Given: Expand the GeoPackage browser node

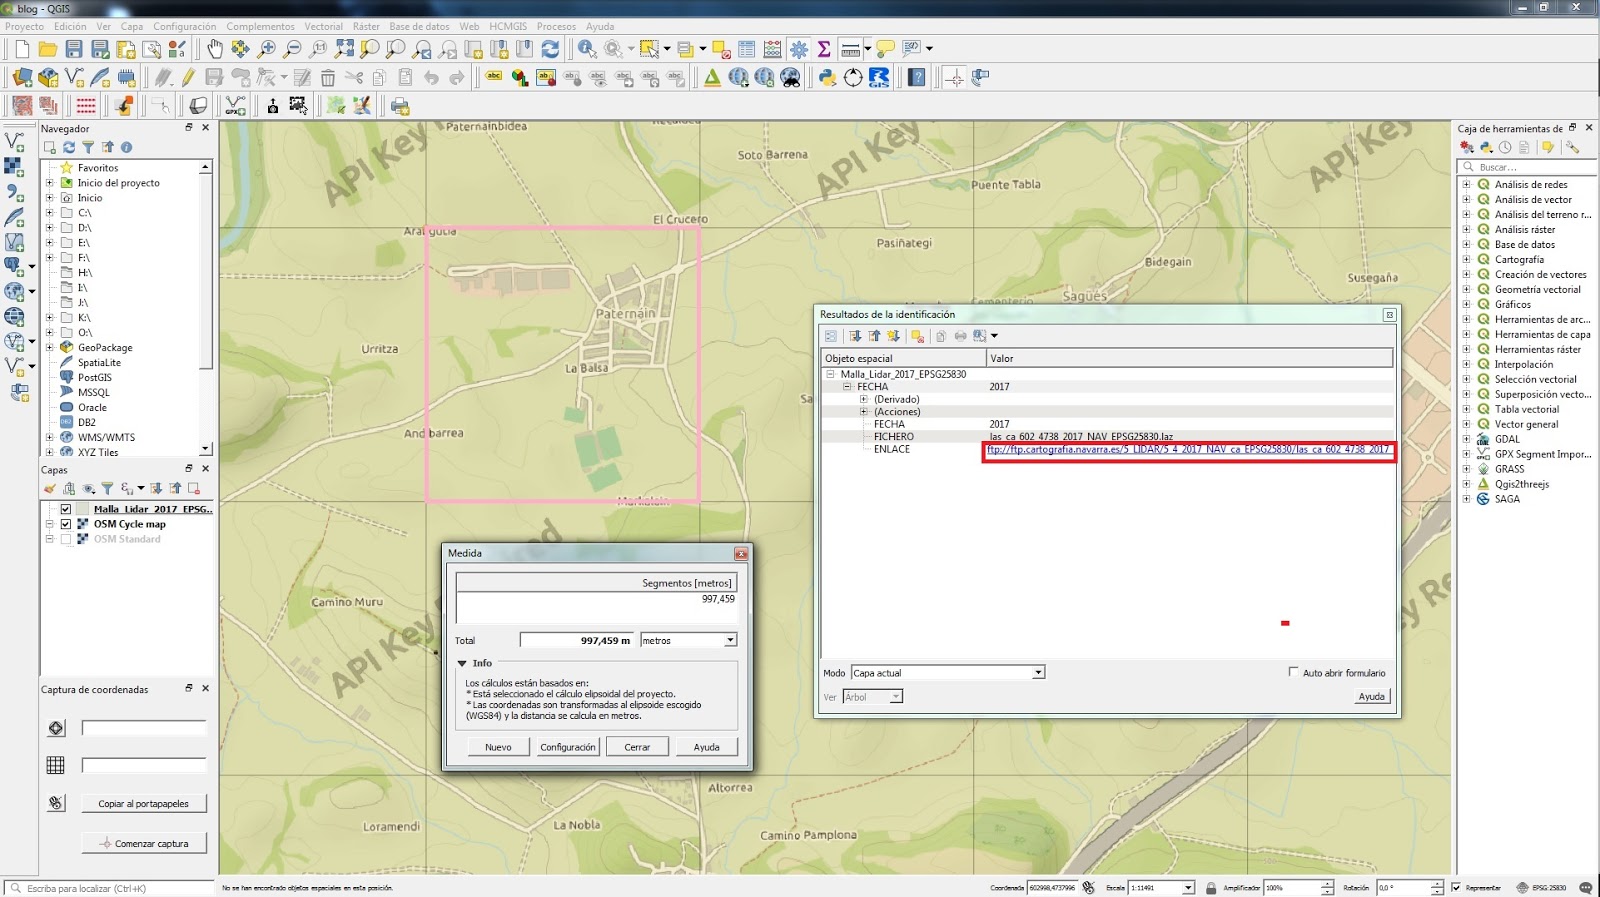Looking at the screenshot, I should 49,347.
